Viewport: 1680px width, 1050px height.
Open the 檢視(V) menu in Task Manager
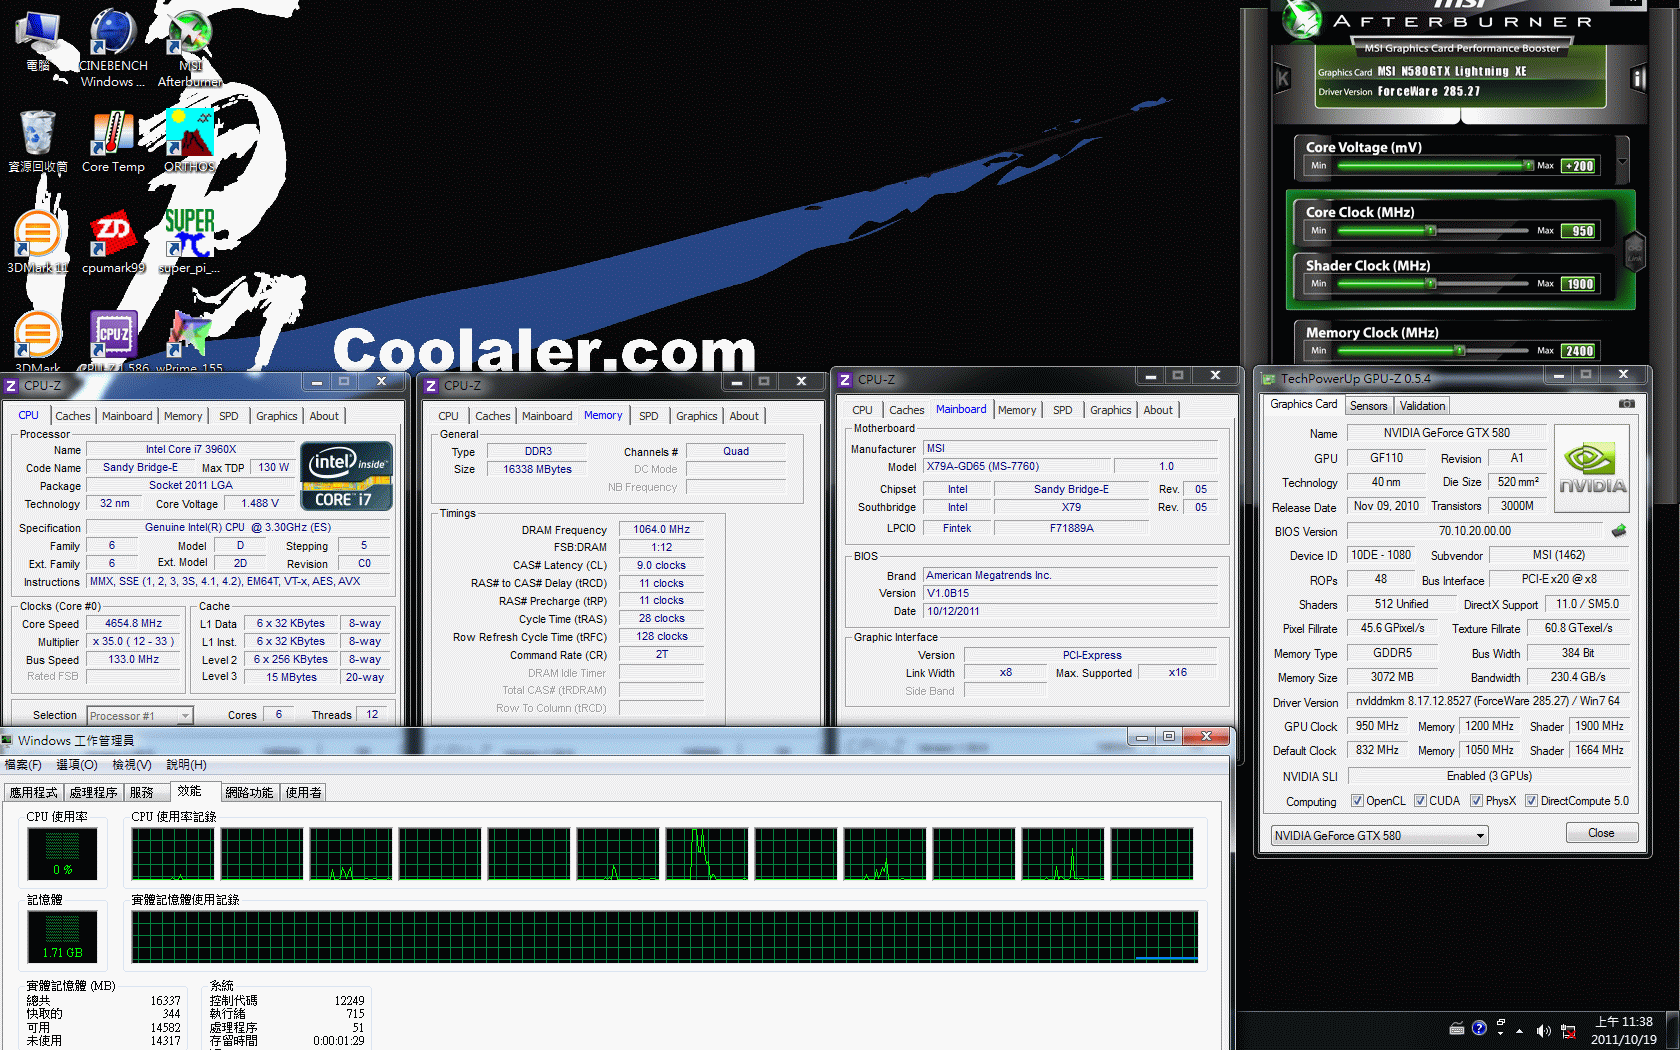click(132, 765)
